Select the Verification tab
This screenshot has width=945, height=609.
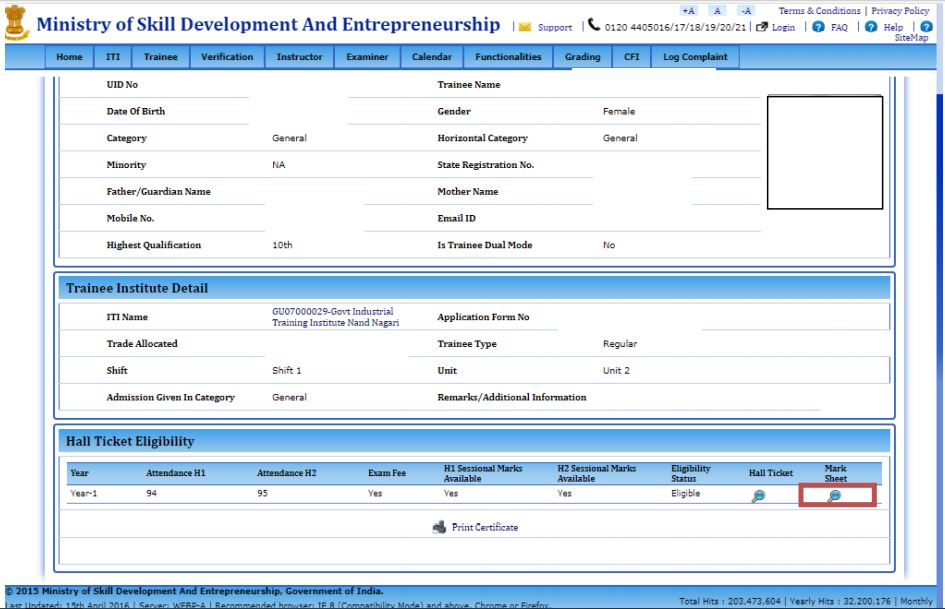[x=226, y=57]
